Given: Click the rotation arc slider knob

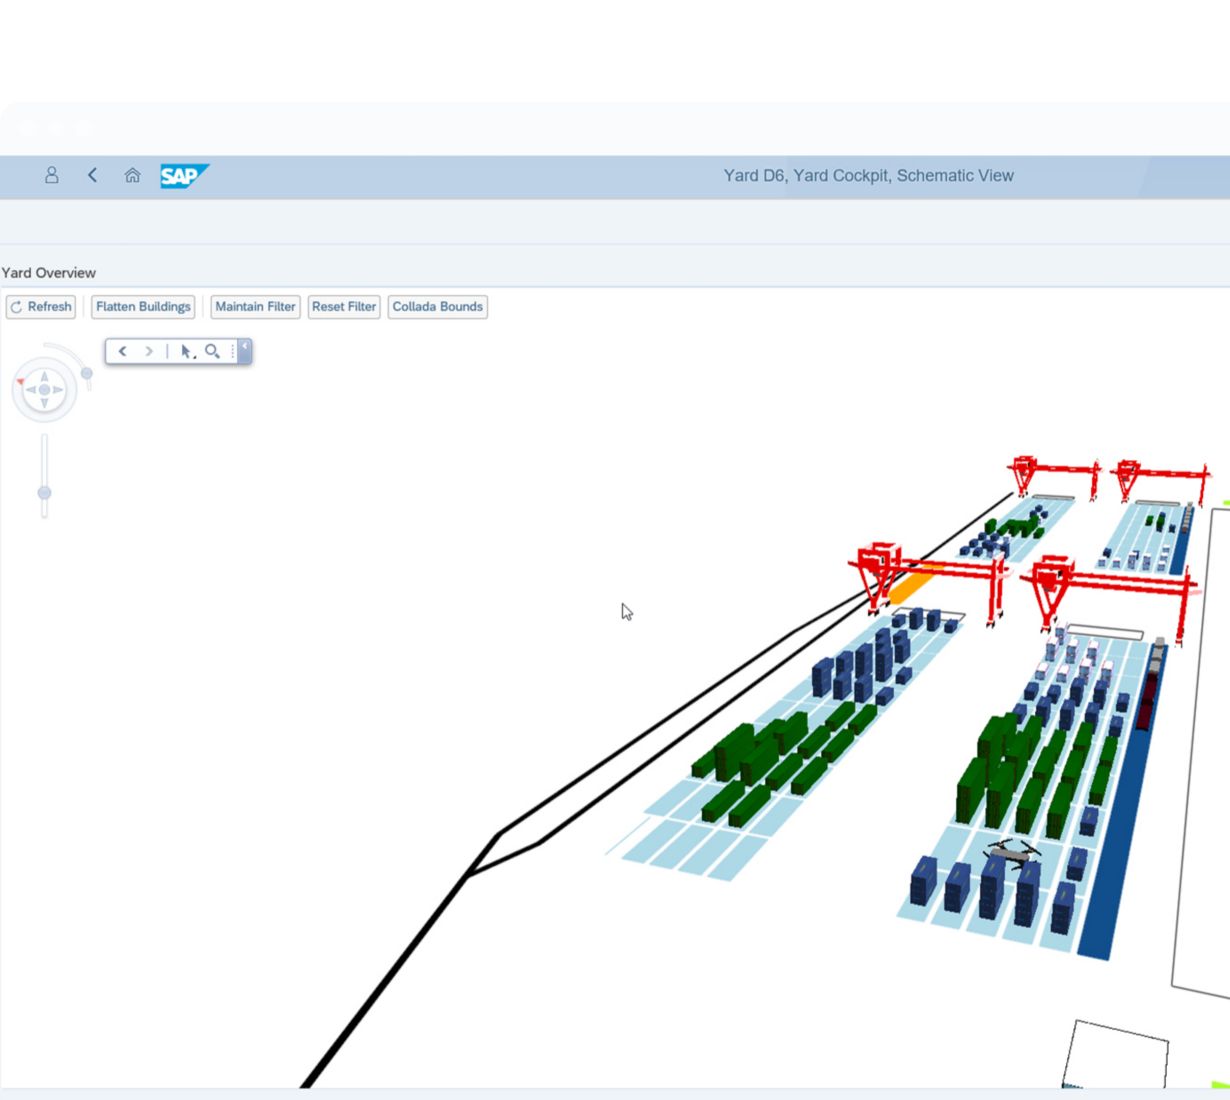Looking at the screenshot, I should coord(87,373).
